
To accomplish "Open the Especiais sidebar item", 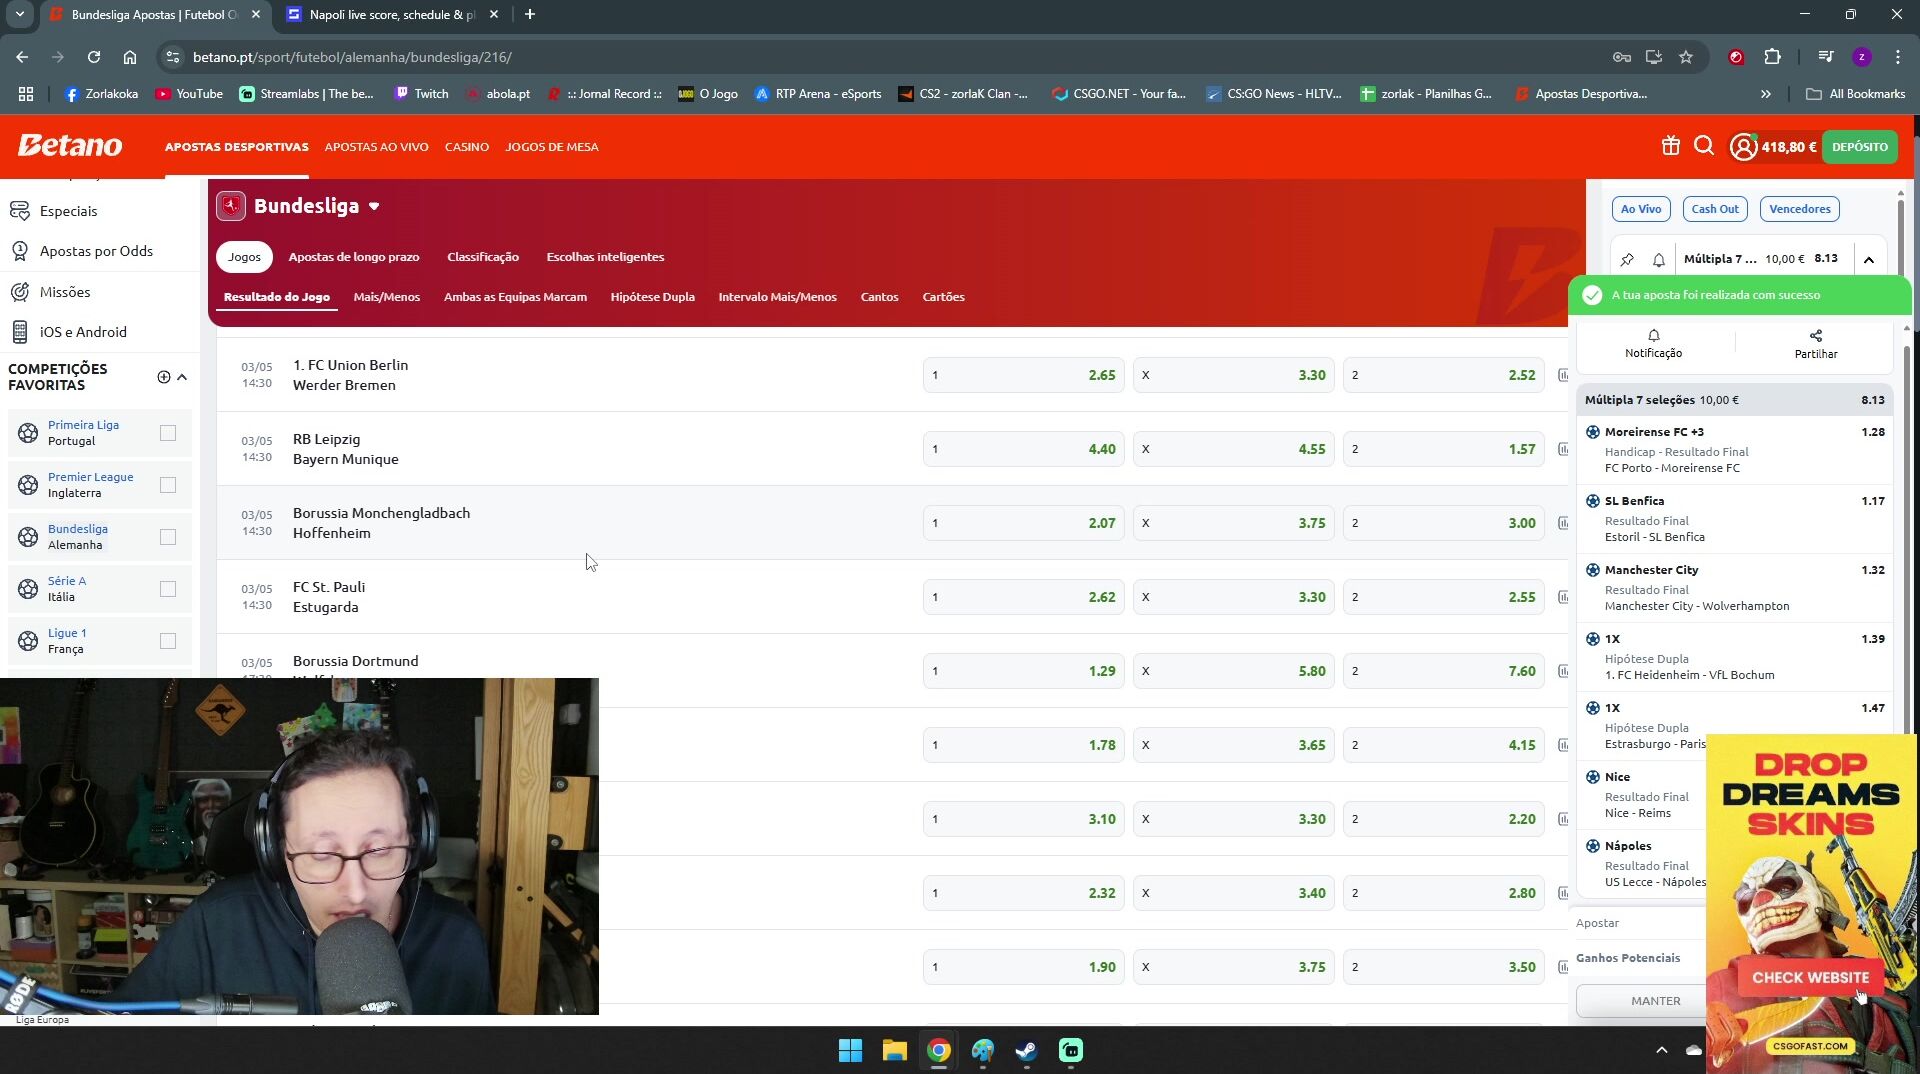I will tap(68, 211).
